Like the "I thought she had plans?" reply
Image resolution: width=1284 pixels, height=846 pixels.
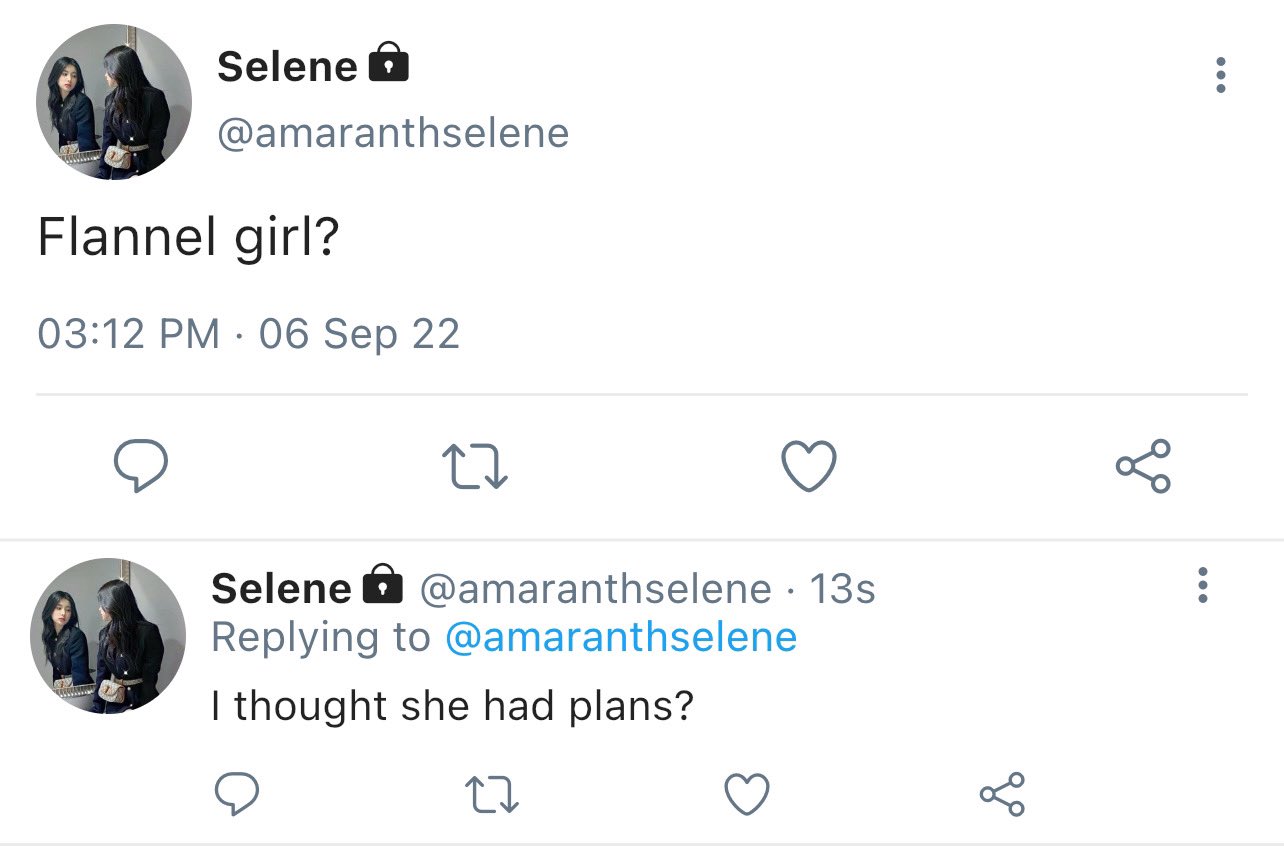tap(747, 794)
